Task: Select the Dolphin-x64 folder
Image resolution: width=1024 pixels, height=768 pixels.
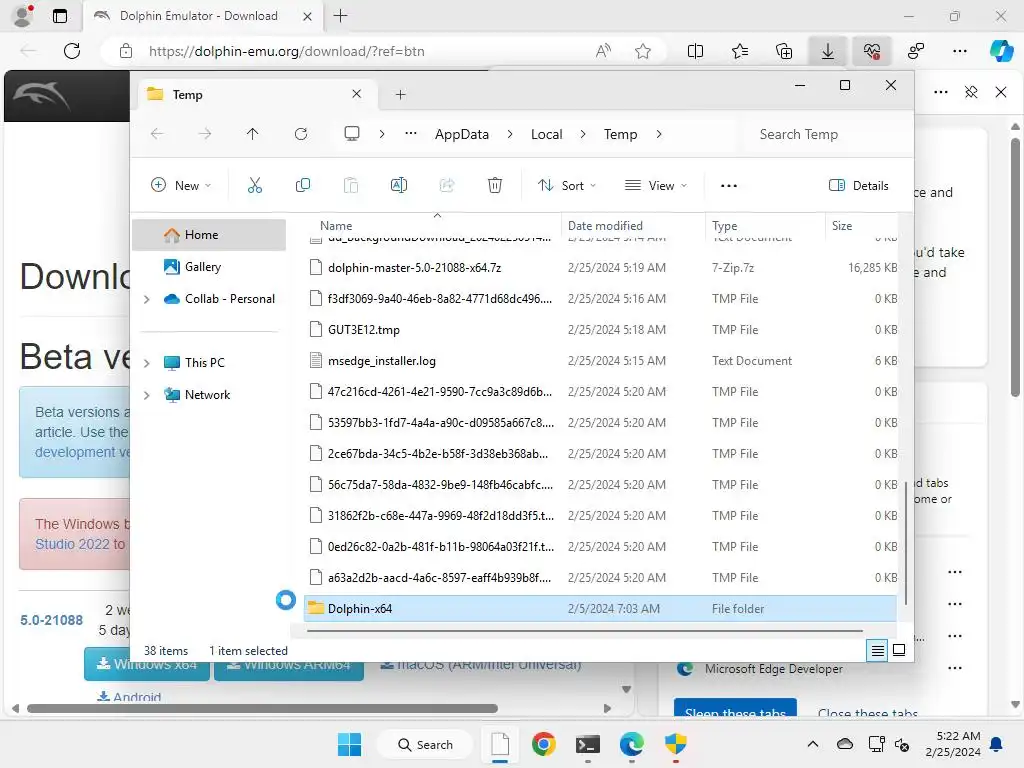Action: pos(601,609)
